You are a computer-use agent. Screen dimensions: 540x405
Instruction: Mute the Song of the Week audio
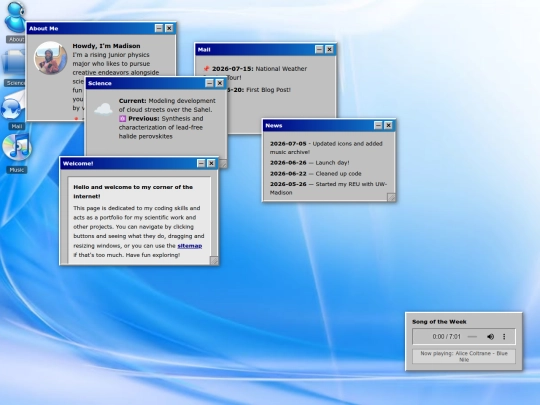tap(490, 336)
